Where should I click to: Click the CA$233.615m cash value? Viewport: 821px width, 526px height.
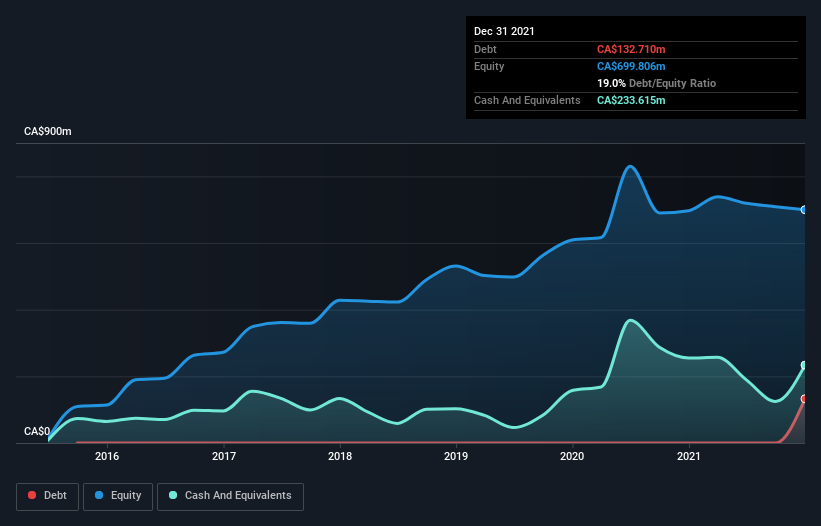[631, 100]
